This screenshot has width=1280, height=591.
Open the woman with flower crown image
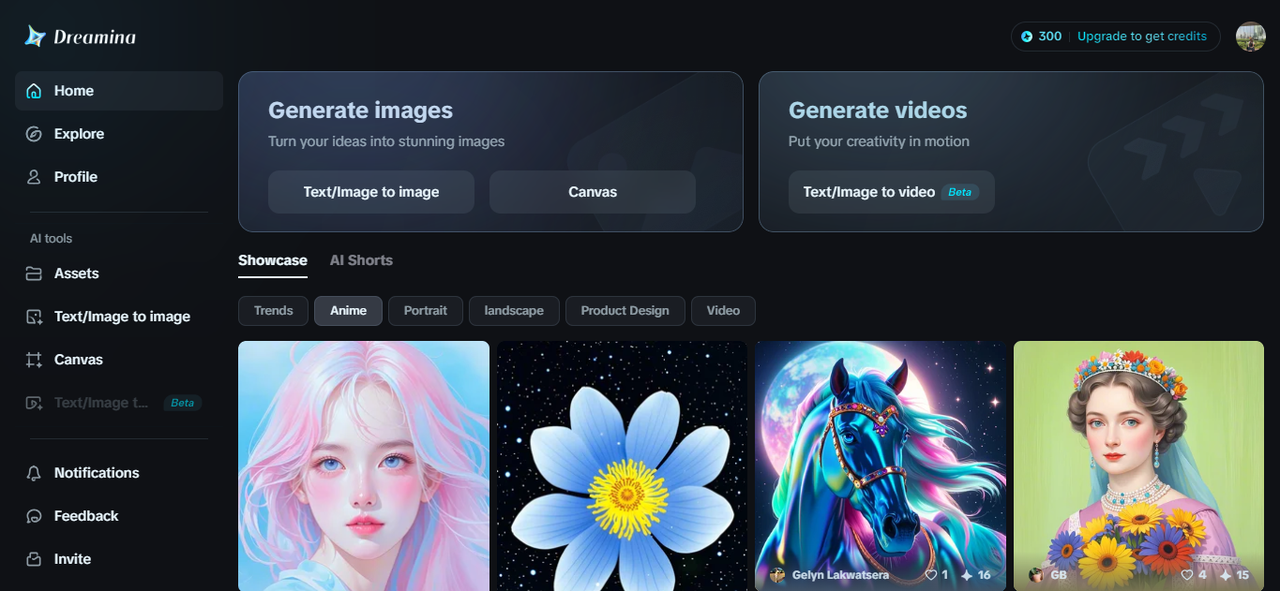(1139, 466)
